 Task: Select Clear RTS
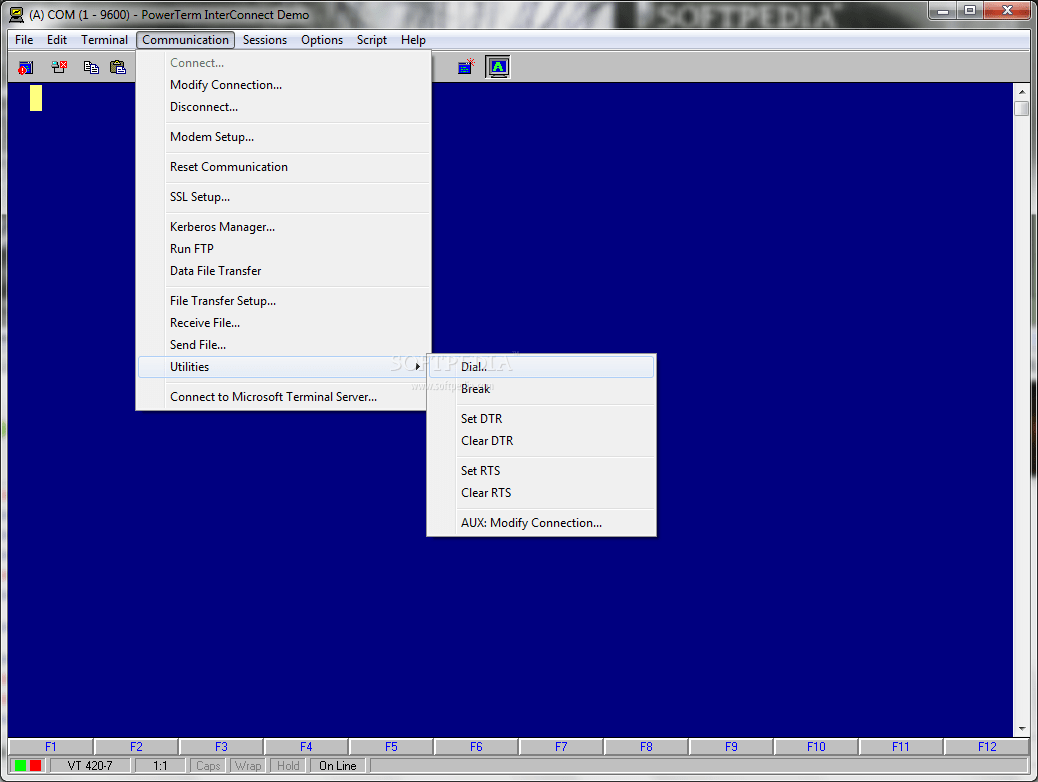tap(542, 493)
